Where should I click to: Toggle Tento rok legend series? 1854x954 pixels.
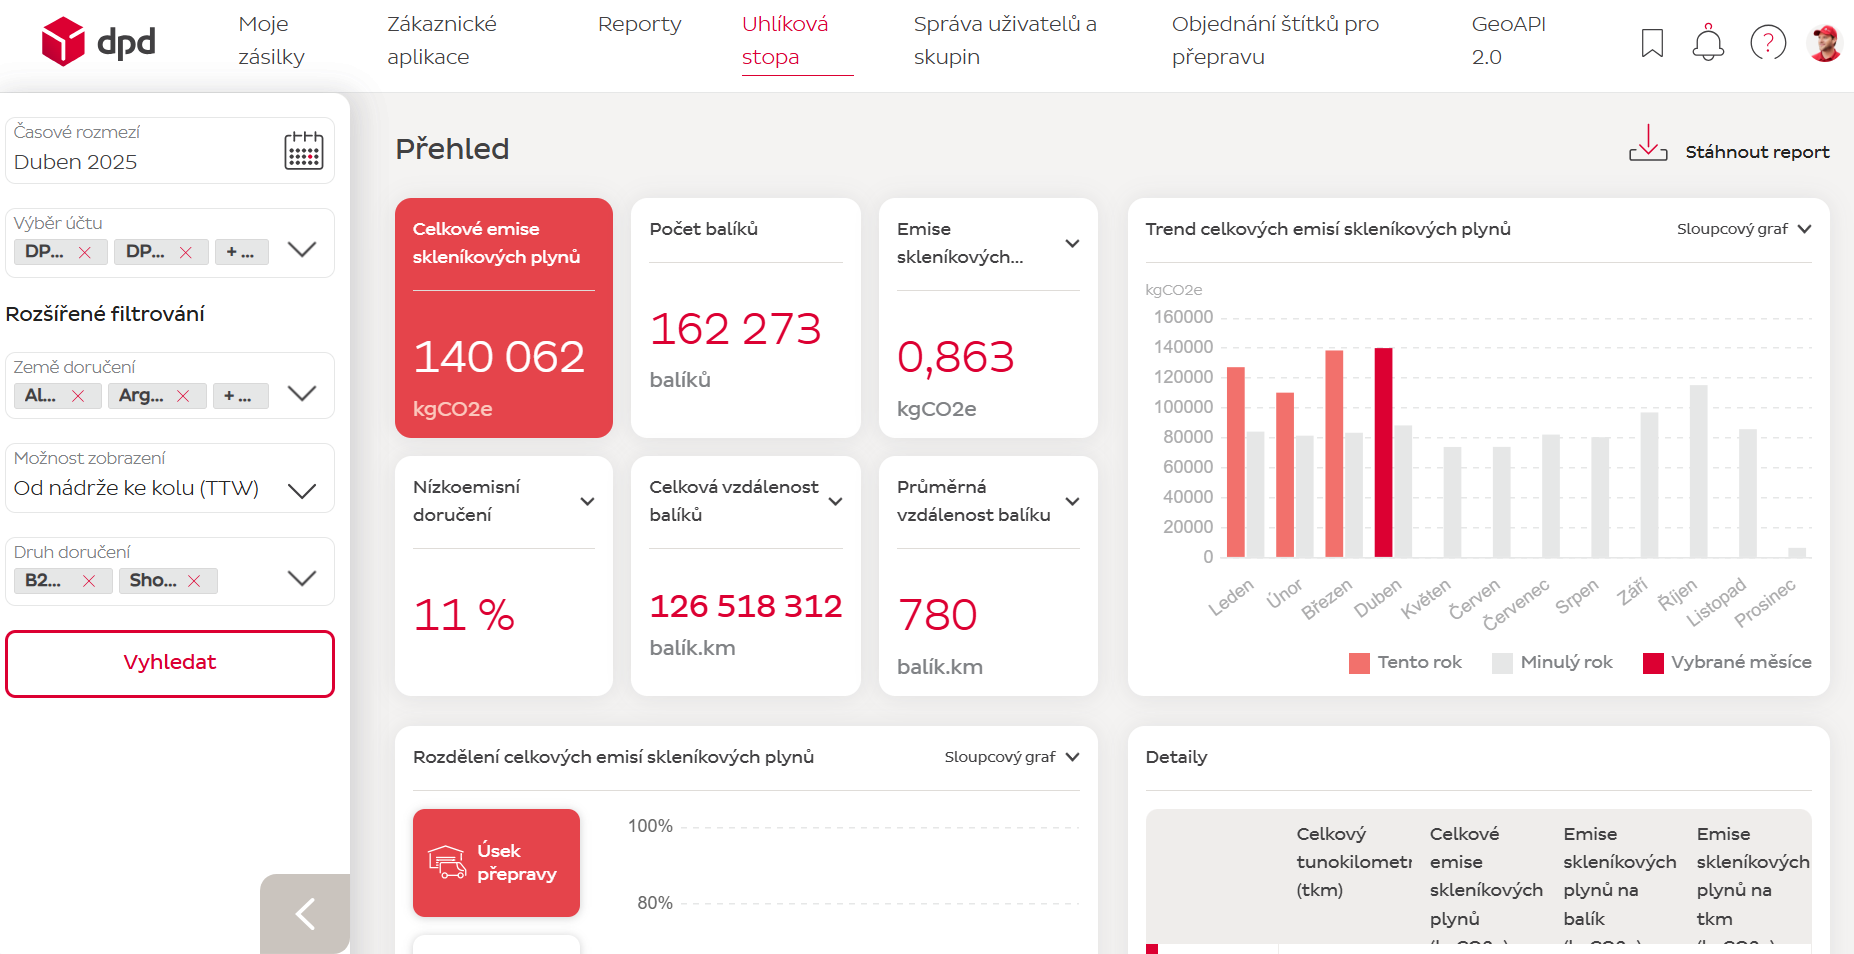click(1405, 663)
